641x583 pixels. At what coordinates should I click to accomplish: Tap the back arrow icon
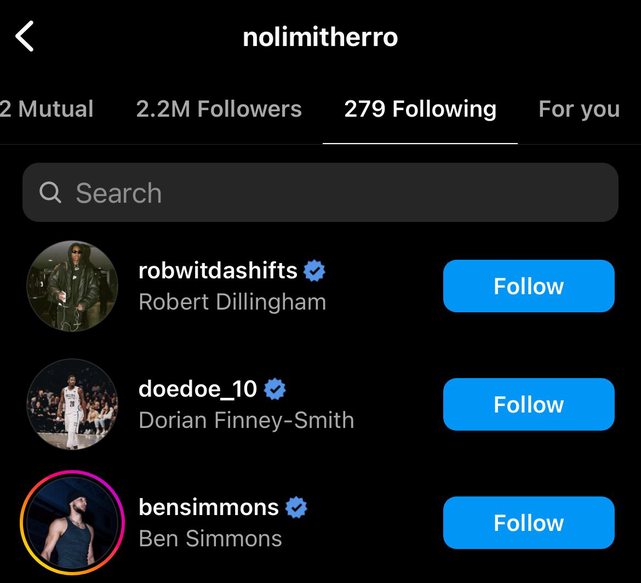[x=25, y=37]
